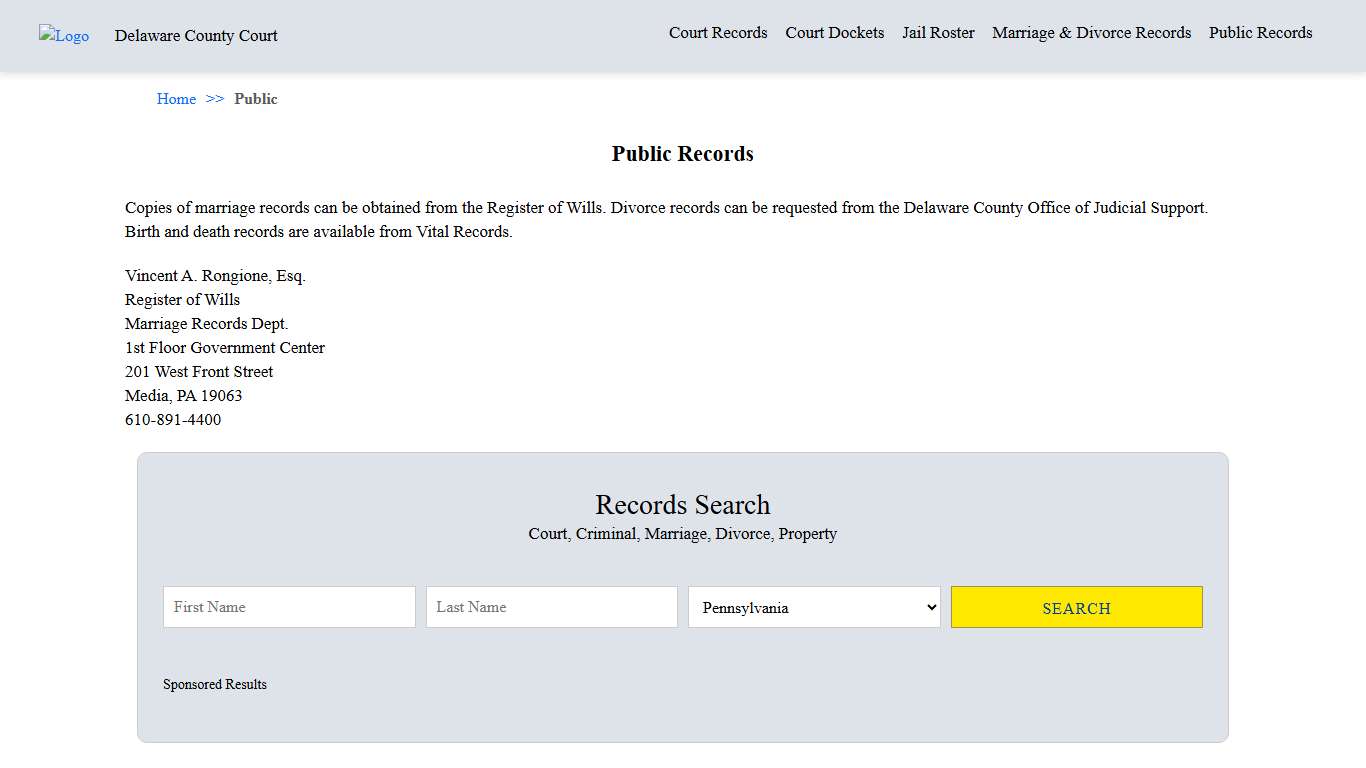Click the Records Search heading
The height and width of the screenshot is (768, 1366).
pyautogui.click(x=682, y=505)
